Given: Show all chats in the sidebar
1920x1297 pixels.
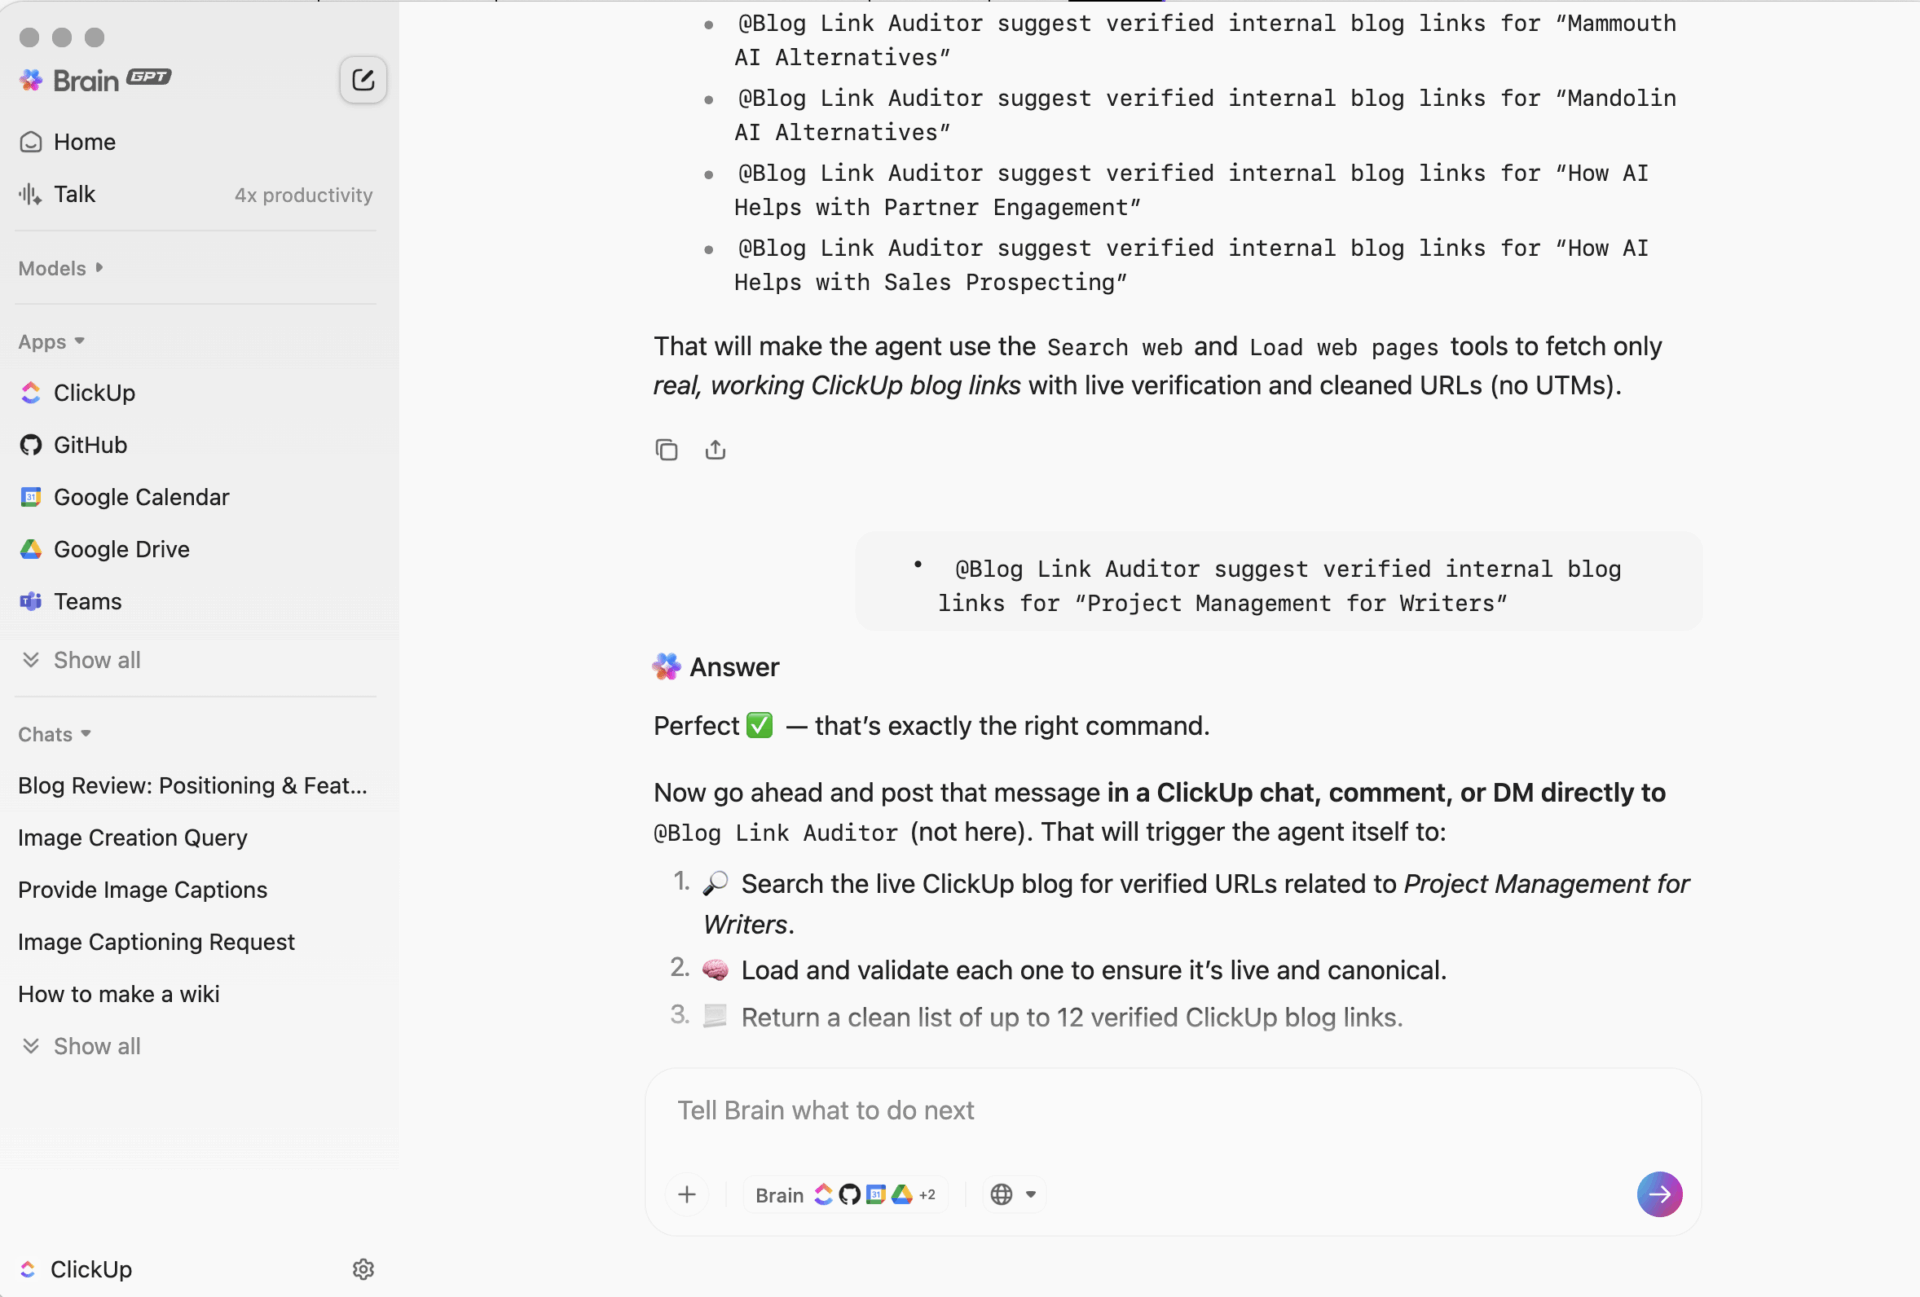Looking at the screenshot, I should 96,1045.
